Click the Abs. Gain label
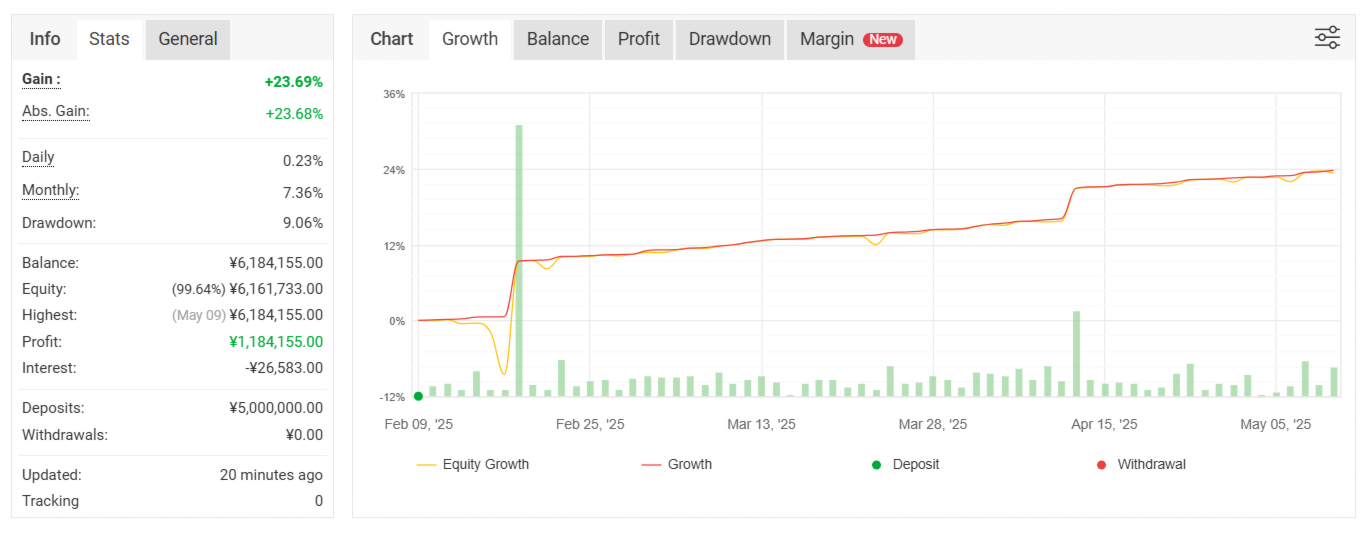 coord(56,112)
